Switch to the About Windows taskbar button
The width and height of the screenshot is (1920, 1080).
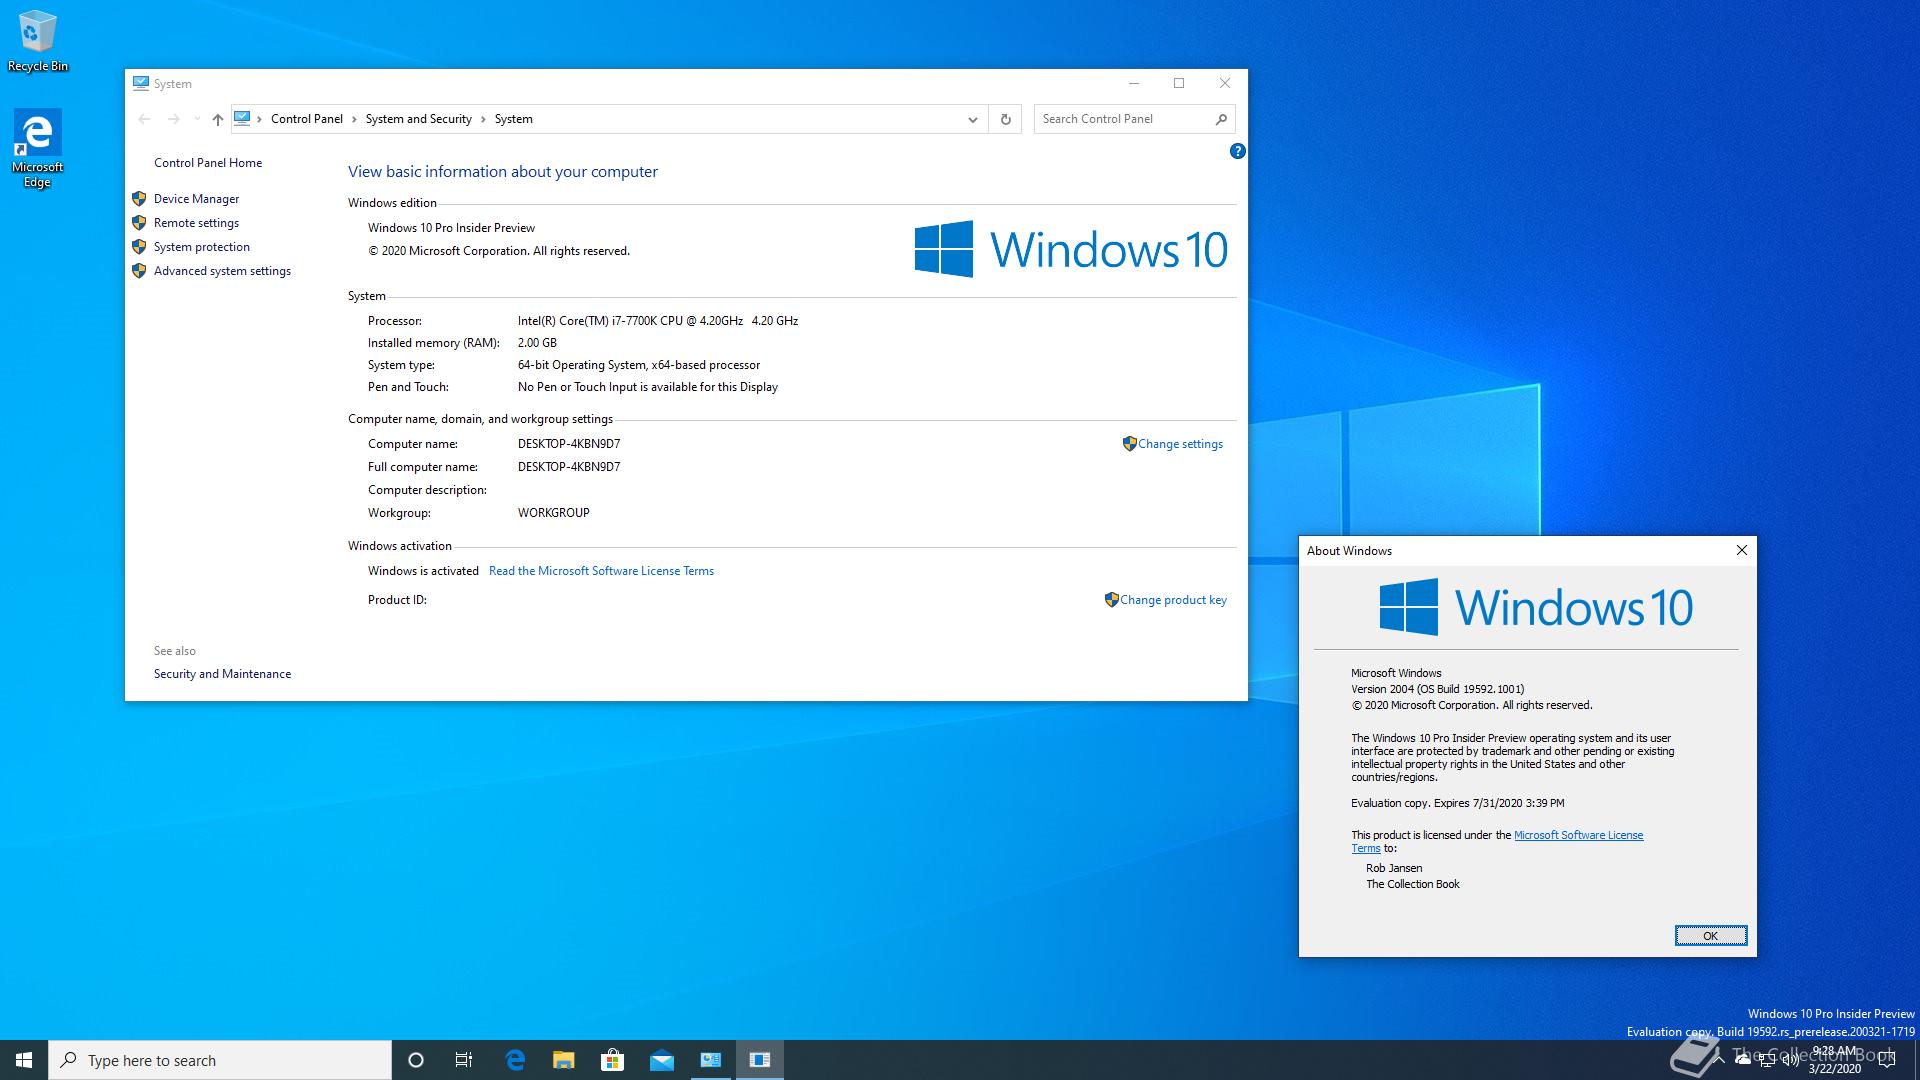click(760, 1060)
